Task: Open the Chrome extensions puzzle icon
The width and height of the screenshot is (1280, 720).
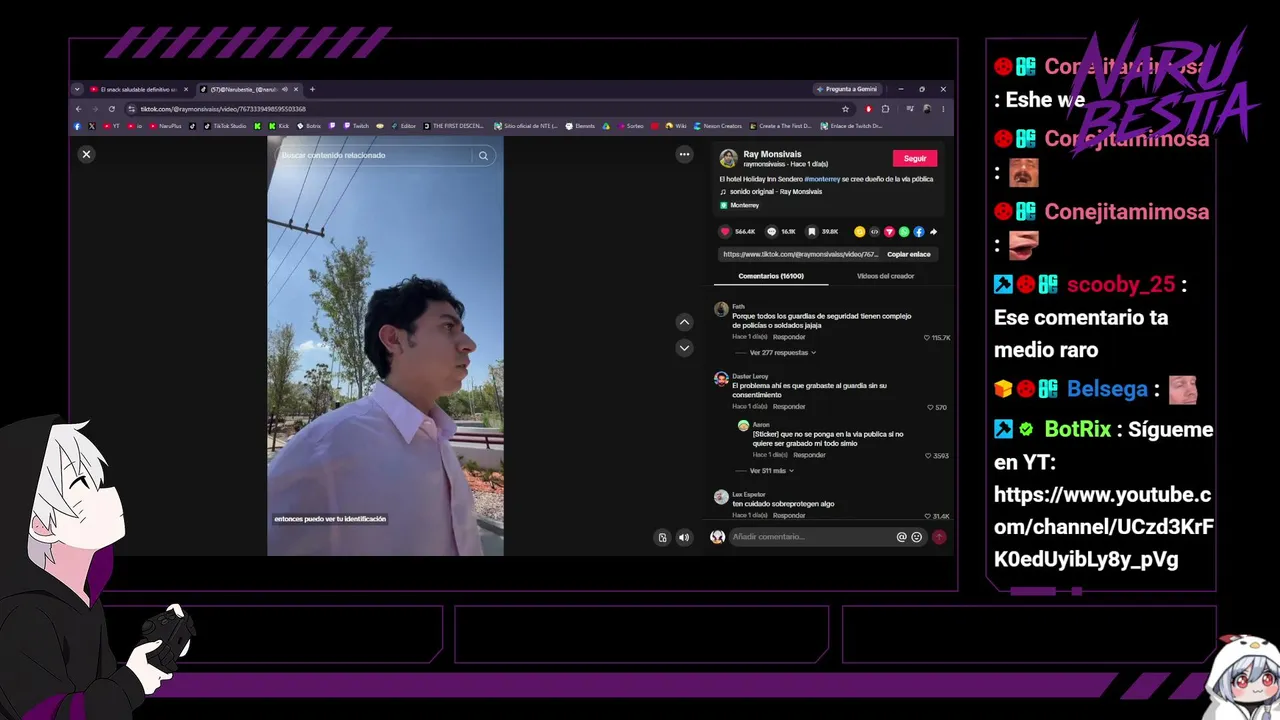Action: pyautogui.click(x=885, y=109)
